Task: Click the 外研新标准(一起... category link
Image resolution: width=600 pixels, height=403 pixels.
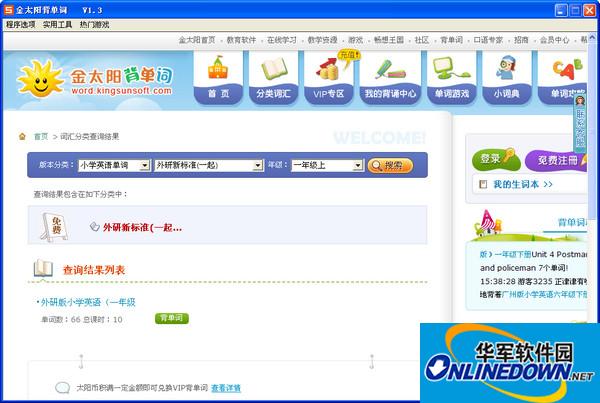Action: [x=142, y=227]
